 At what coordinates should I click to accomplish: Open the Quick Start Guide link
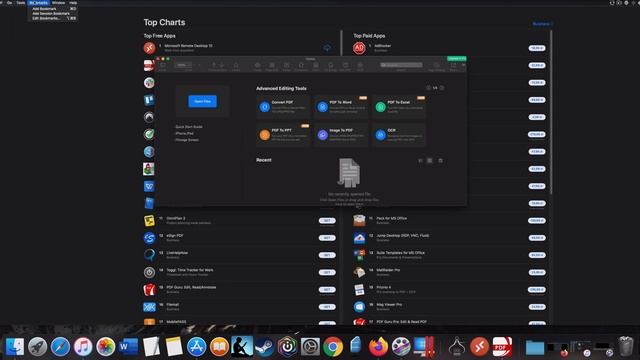point(189,127)
